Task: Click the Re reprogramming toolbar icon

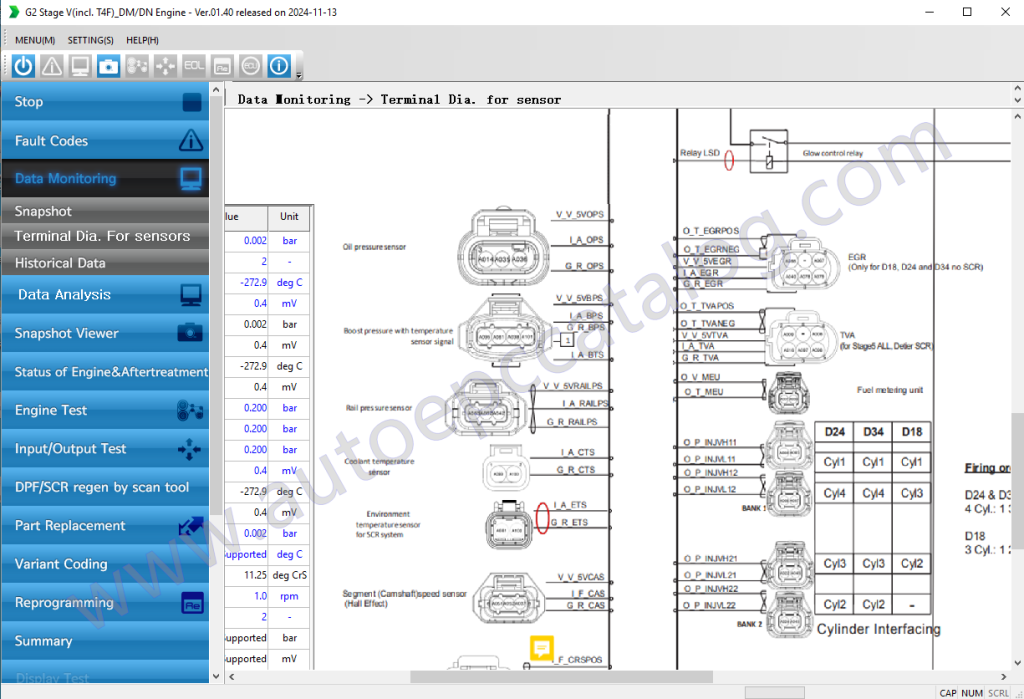Action: [222, 66]
